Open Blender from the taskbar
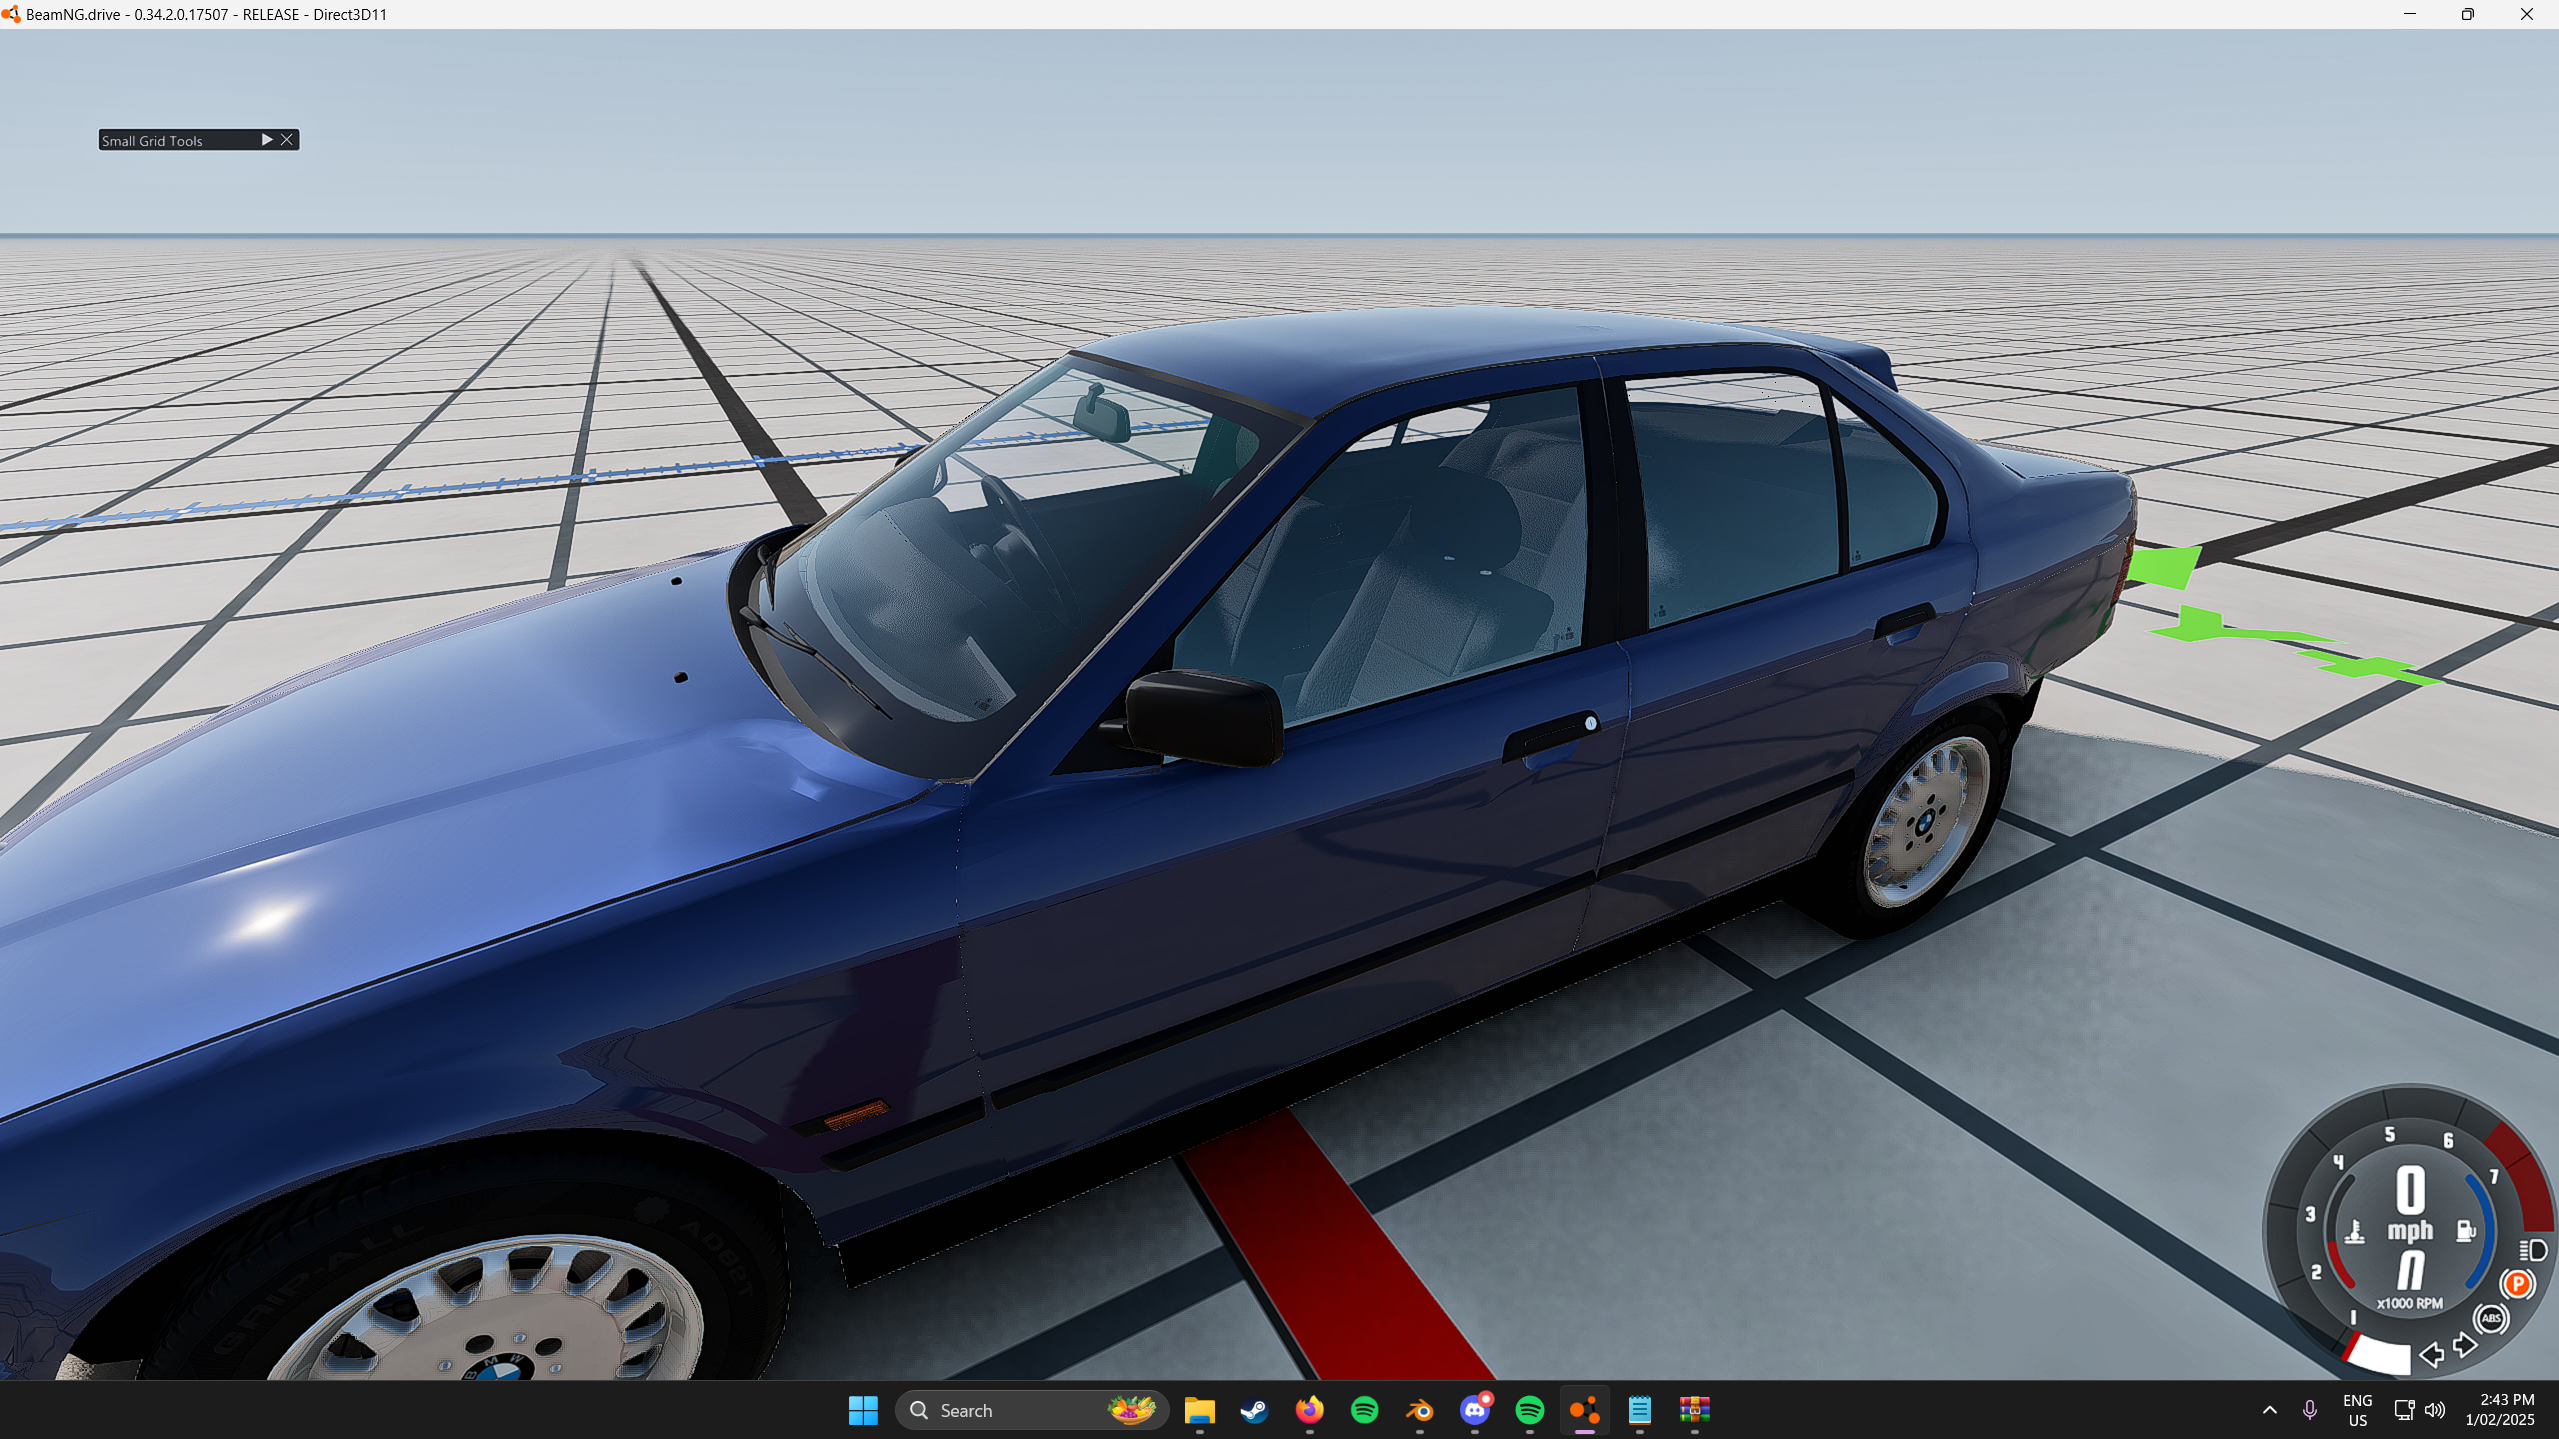Screen dimensions: 2559x1439 point(1419,1410)
